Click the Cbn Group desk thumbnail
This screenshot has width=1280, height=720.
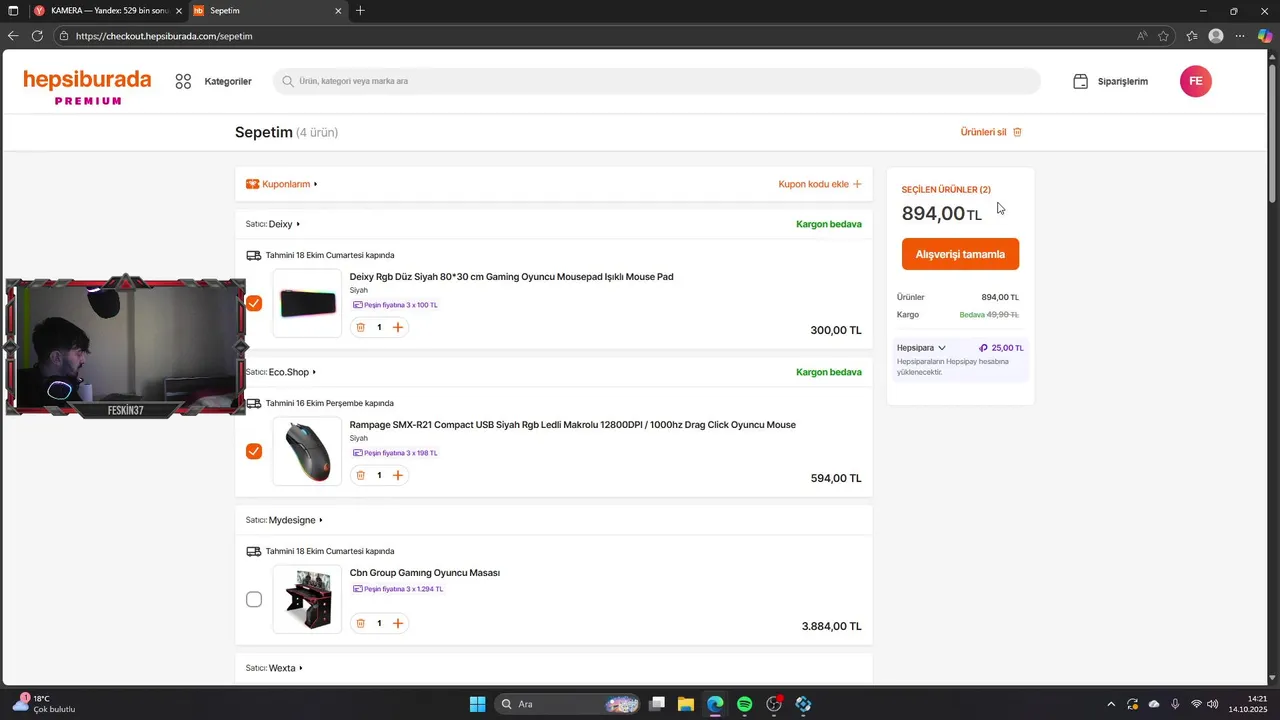pyautogui.click(x=307, y=599)
